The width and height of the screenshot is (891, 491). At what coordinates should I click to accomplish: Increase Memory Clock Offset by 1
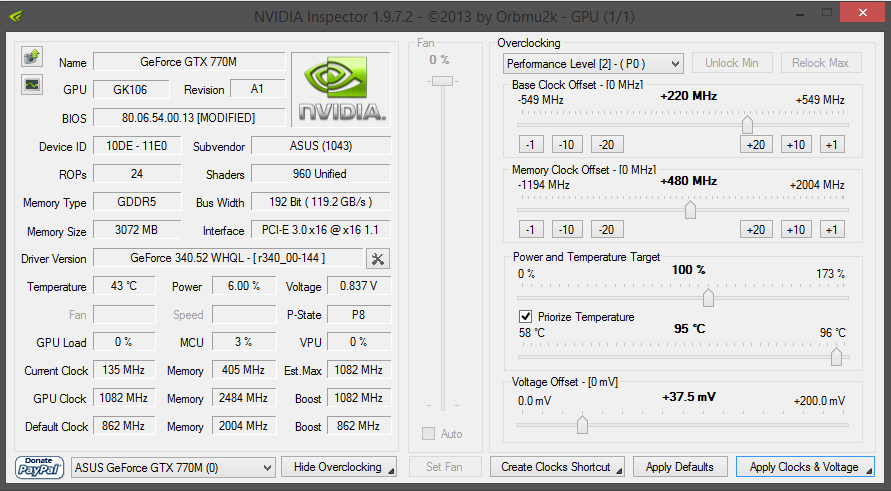coord(832,230)
